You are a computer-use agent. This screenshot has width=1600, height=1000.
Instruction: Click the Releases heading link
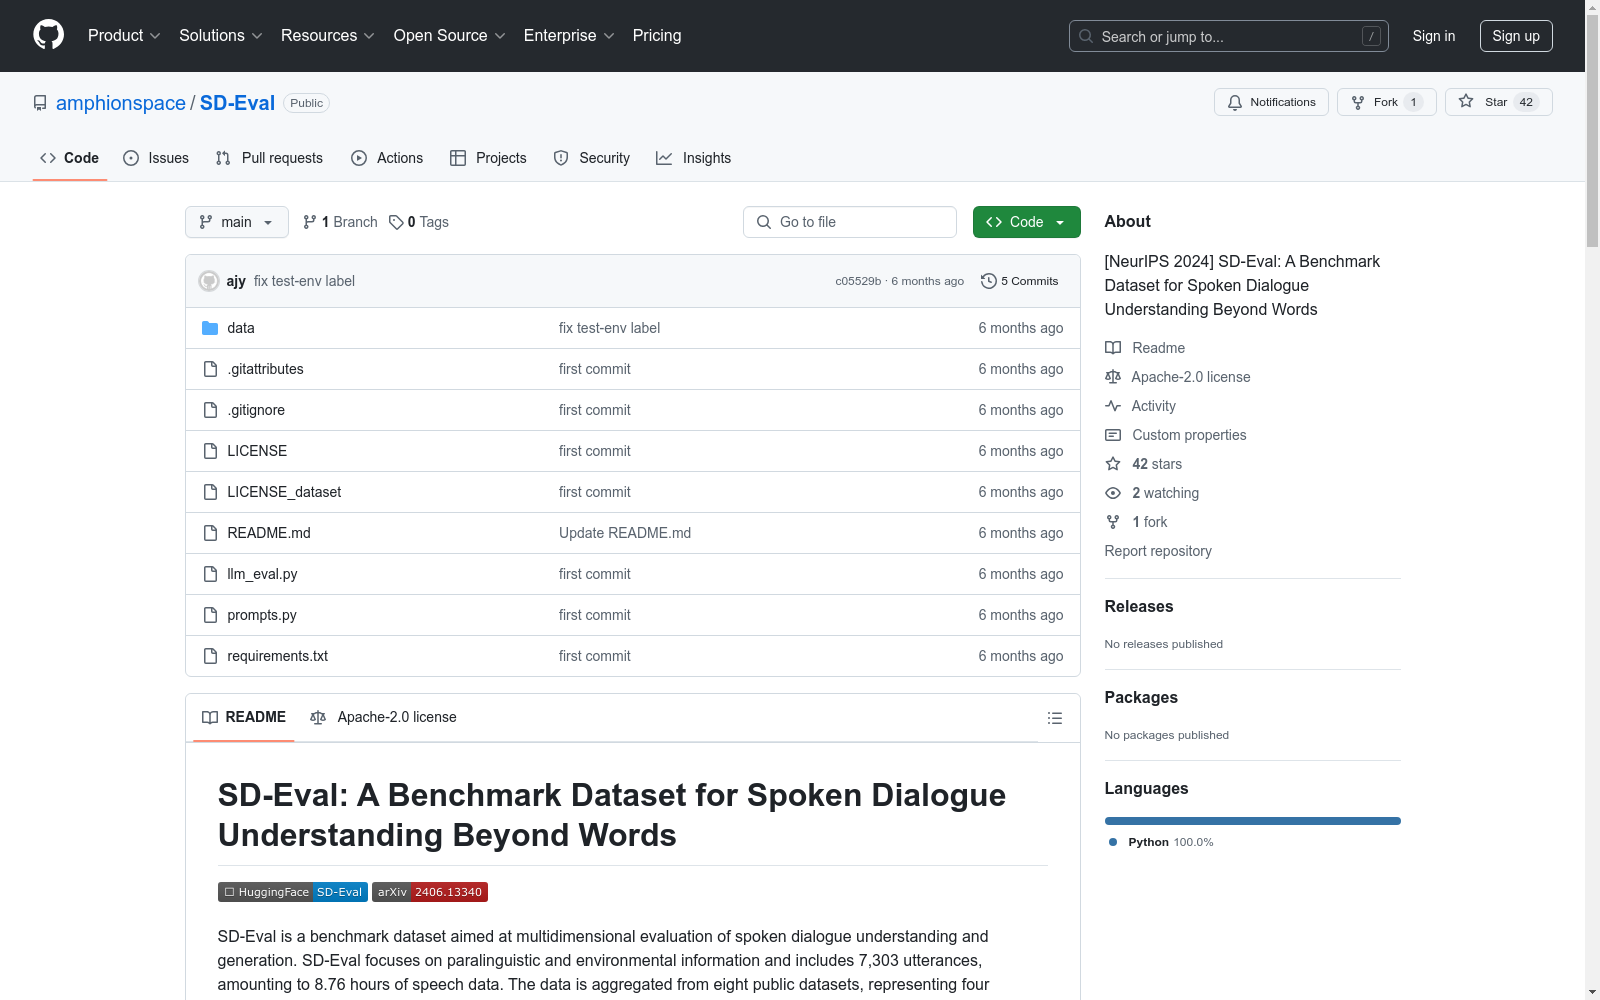(x=1139, y=606)
